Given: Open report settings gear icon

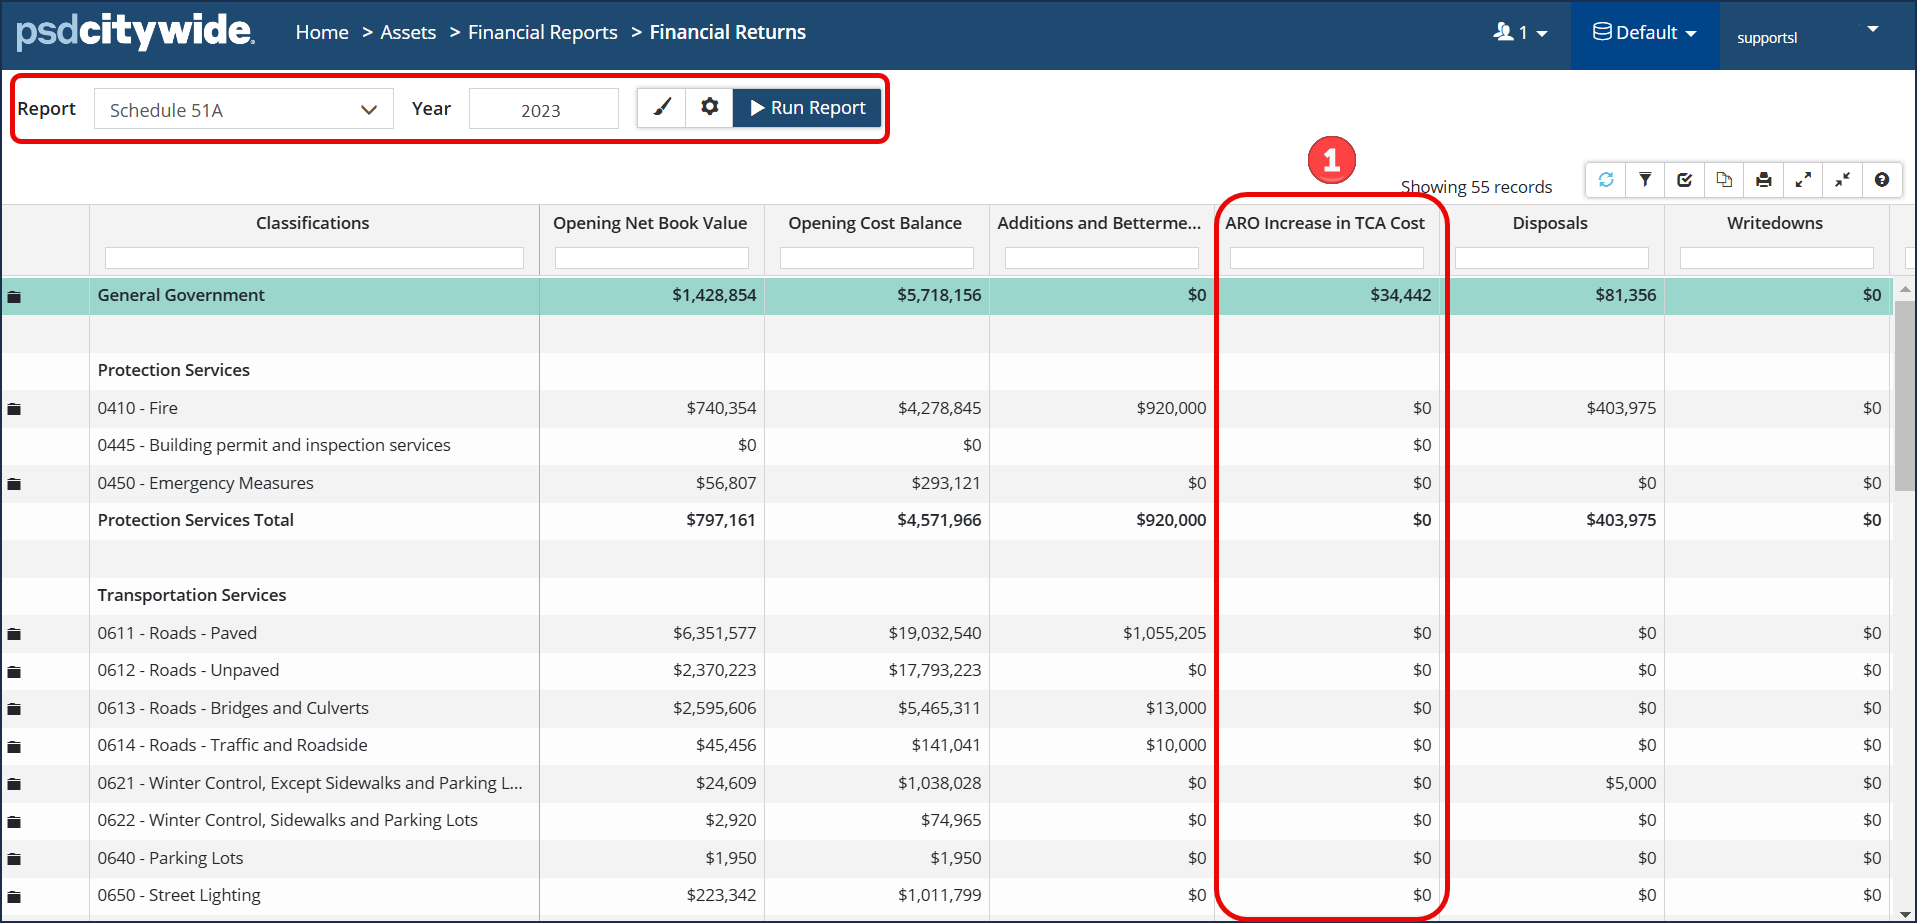Looking at the screenshot, I should (709, 107).
